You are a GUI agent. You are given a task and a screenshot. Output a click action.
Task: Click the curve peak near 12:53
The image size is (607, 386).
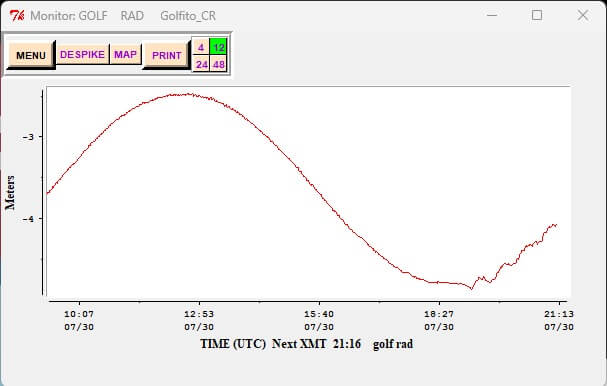(187, 94)
